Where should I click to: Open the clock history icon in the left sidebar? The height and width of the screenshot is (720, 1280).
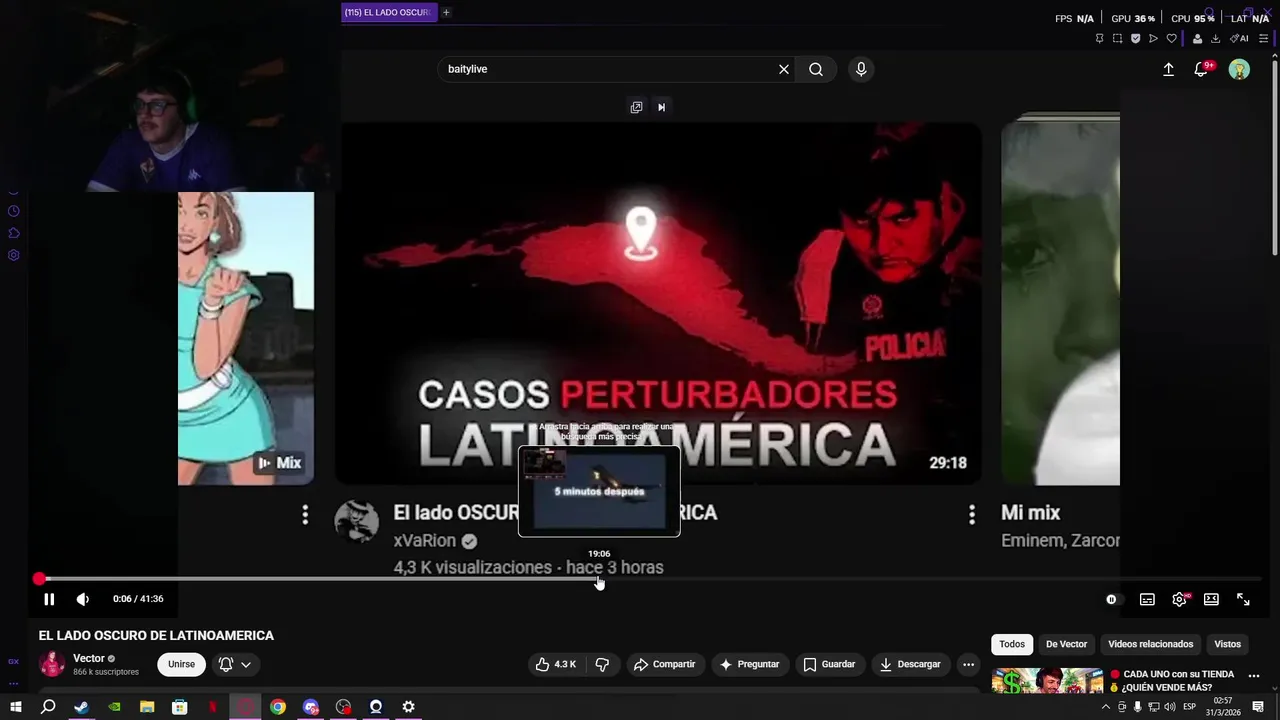pyautogui.click(x=13, y=211)
